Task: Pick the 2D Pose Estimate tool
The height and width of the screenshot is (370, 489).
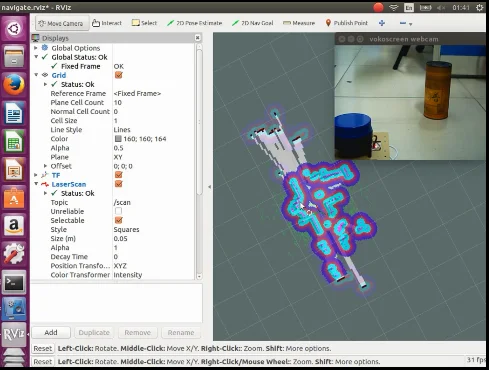Action: [194, 23]
